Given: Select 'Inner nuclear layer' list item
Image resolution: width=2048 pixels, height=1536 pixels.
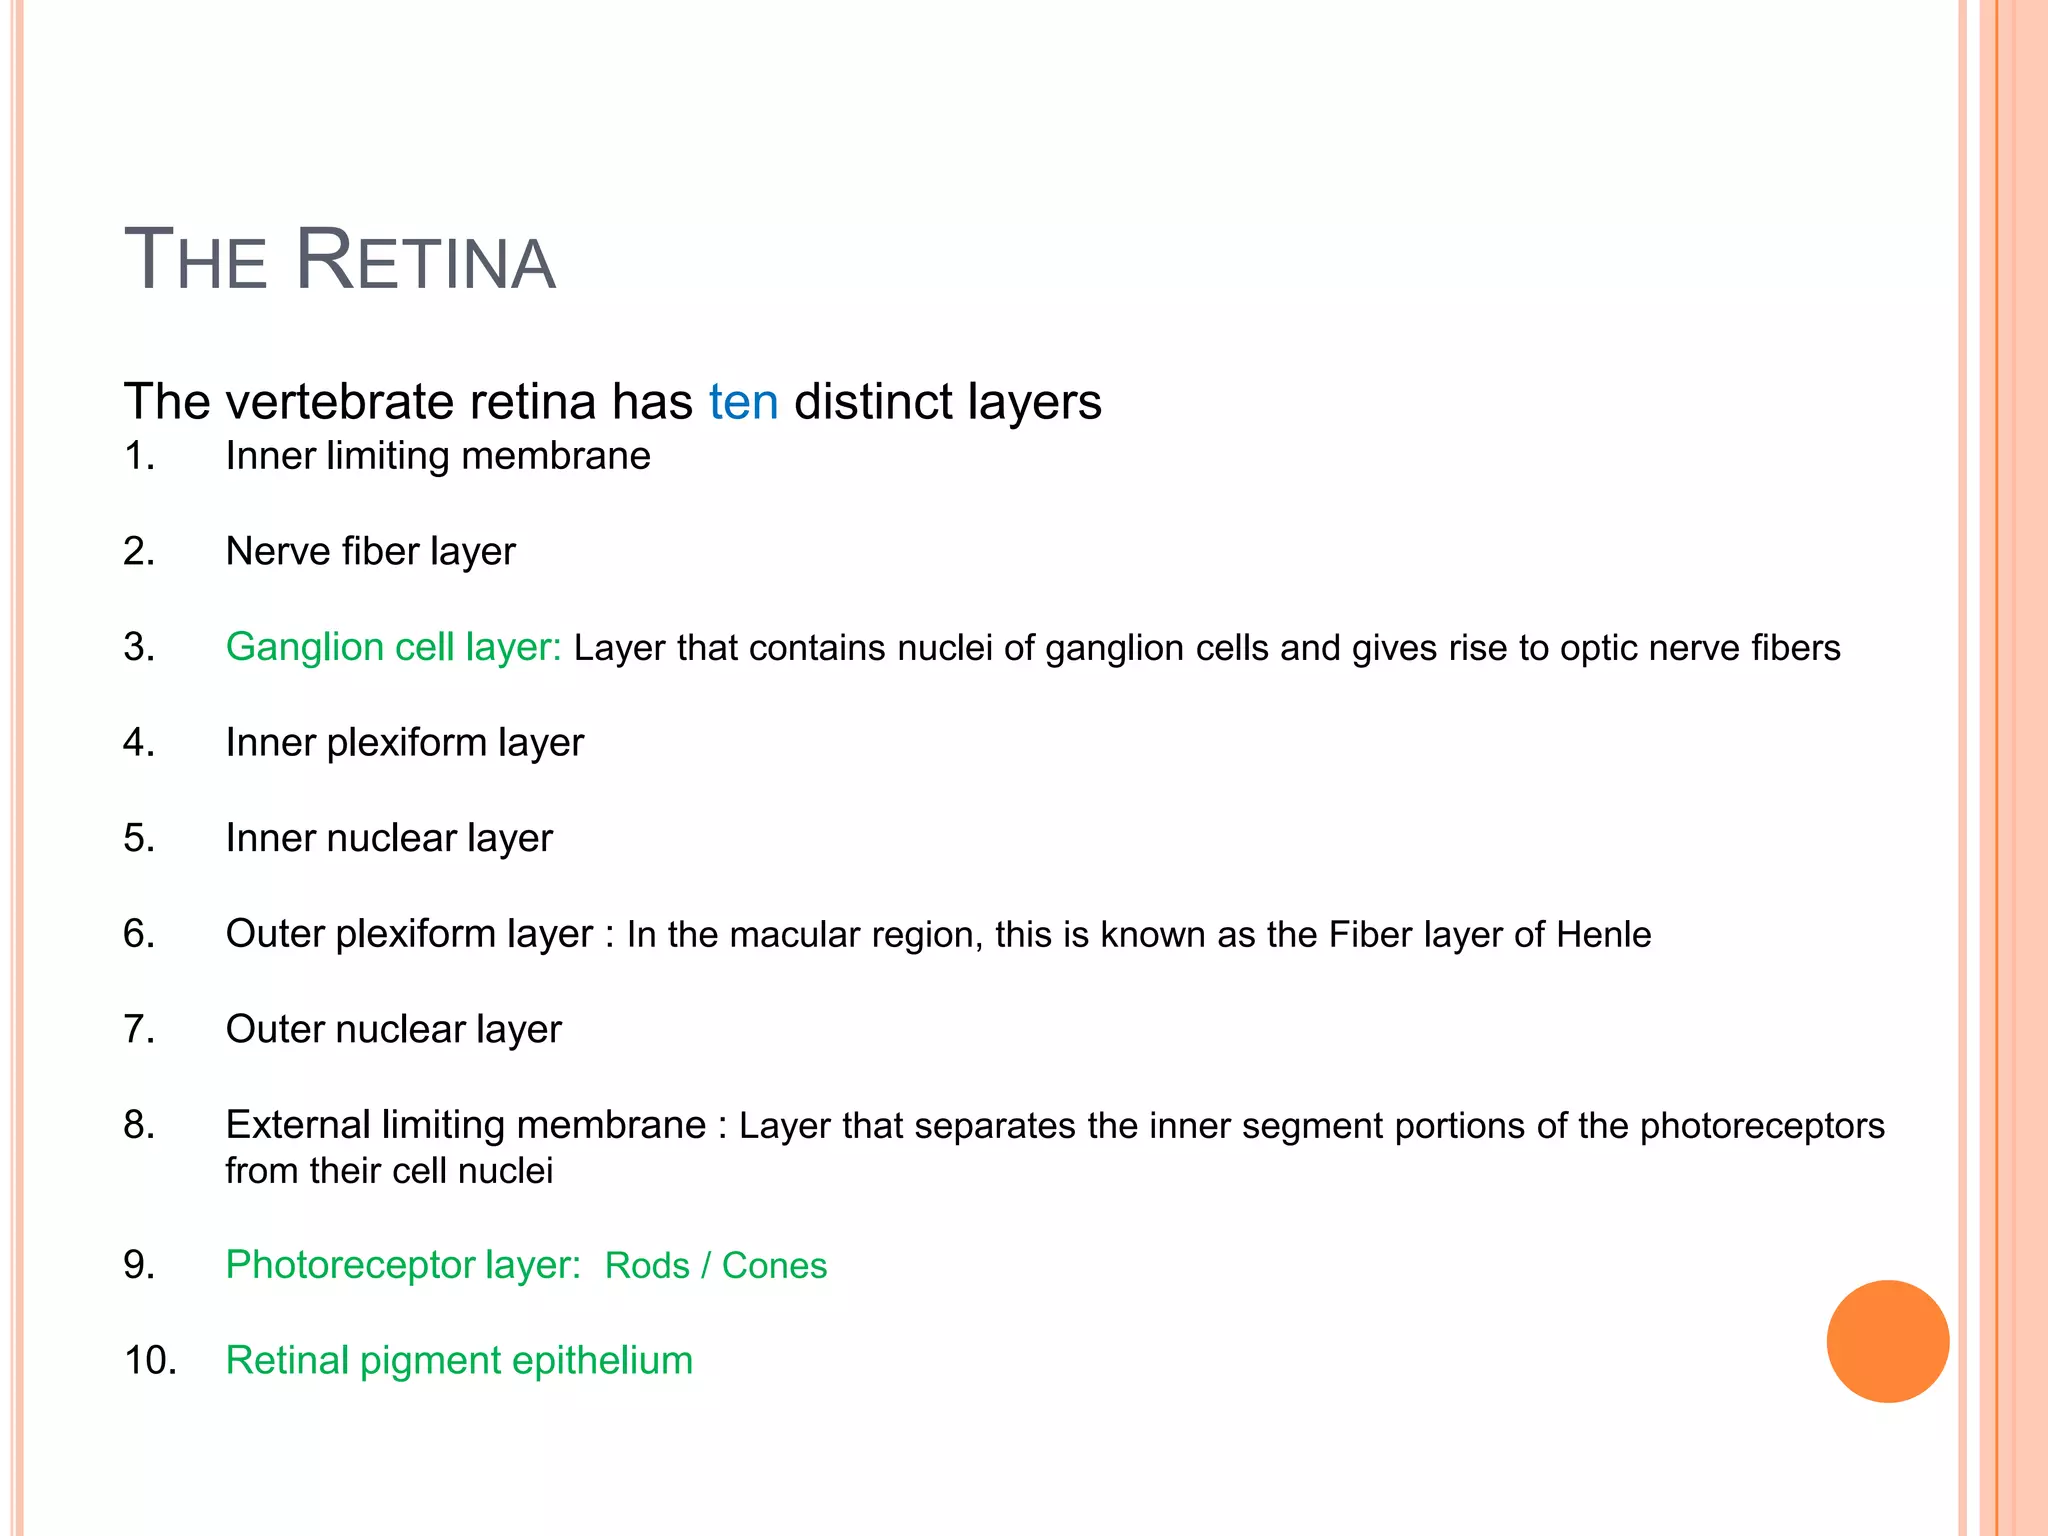Looking at the screenshot, I should point(388,838).
